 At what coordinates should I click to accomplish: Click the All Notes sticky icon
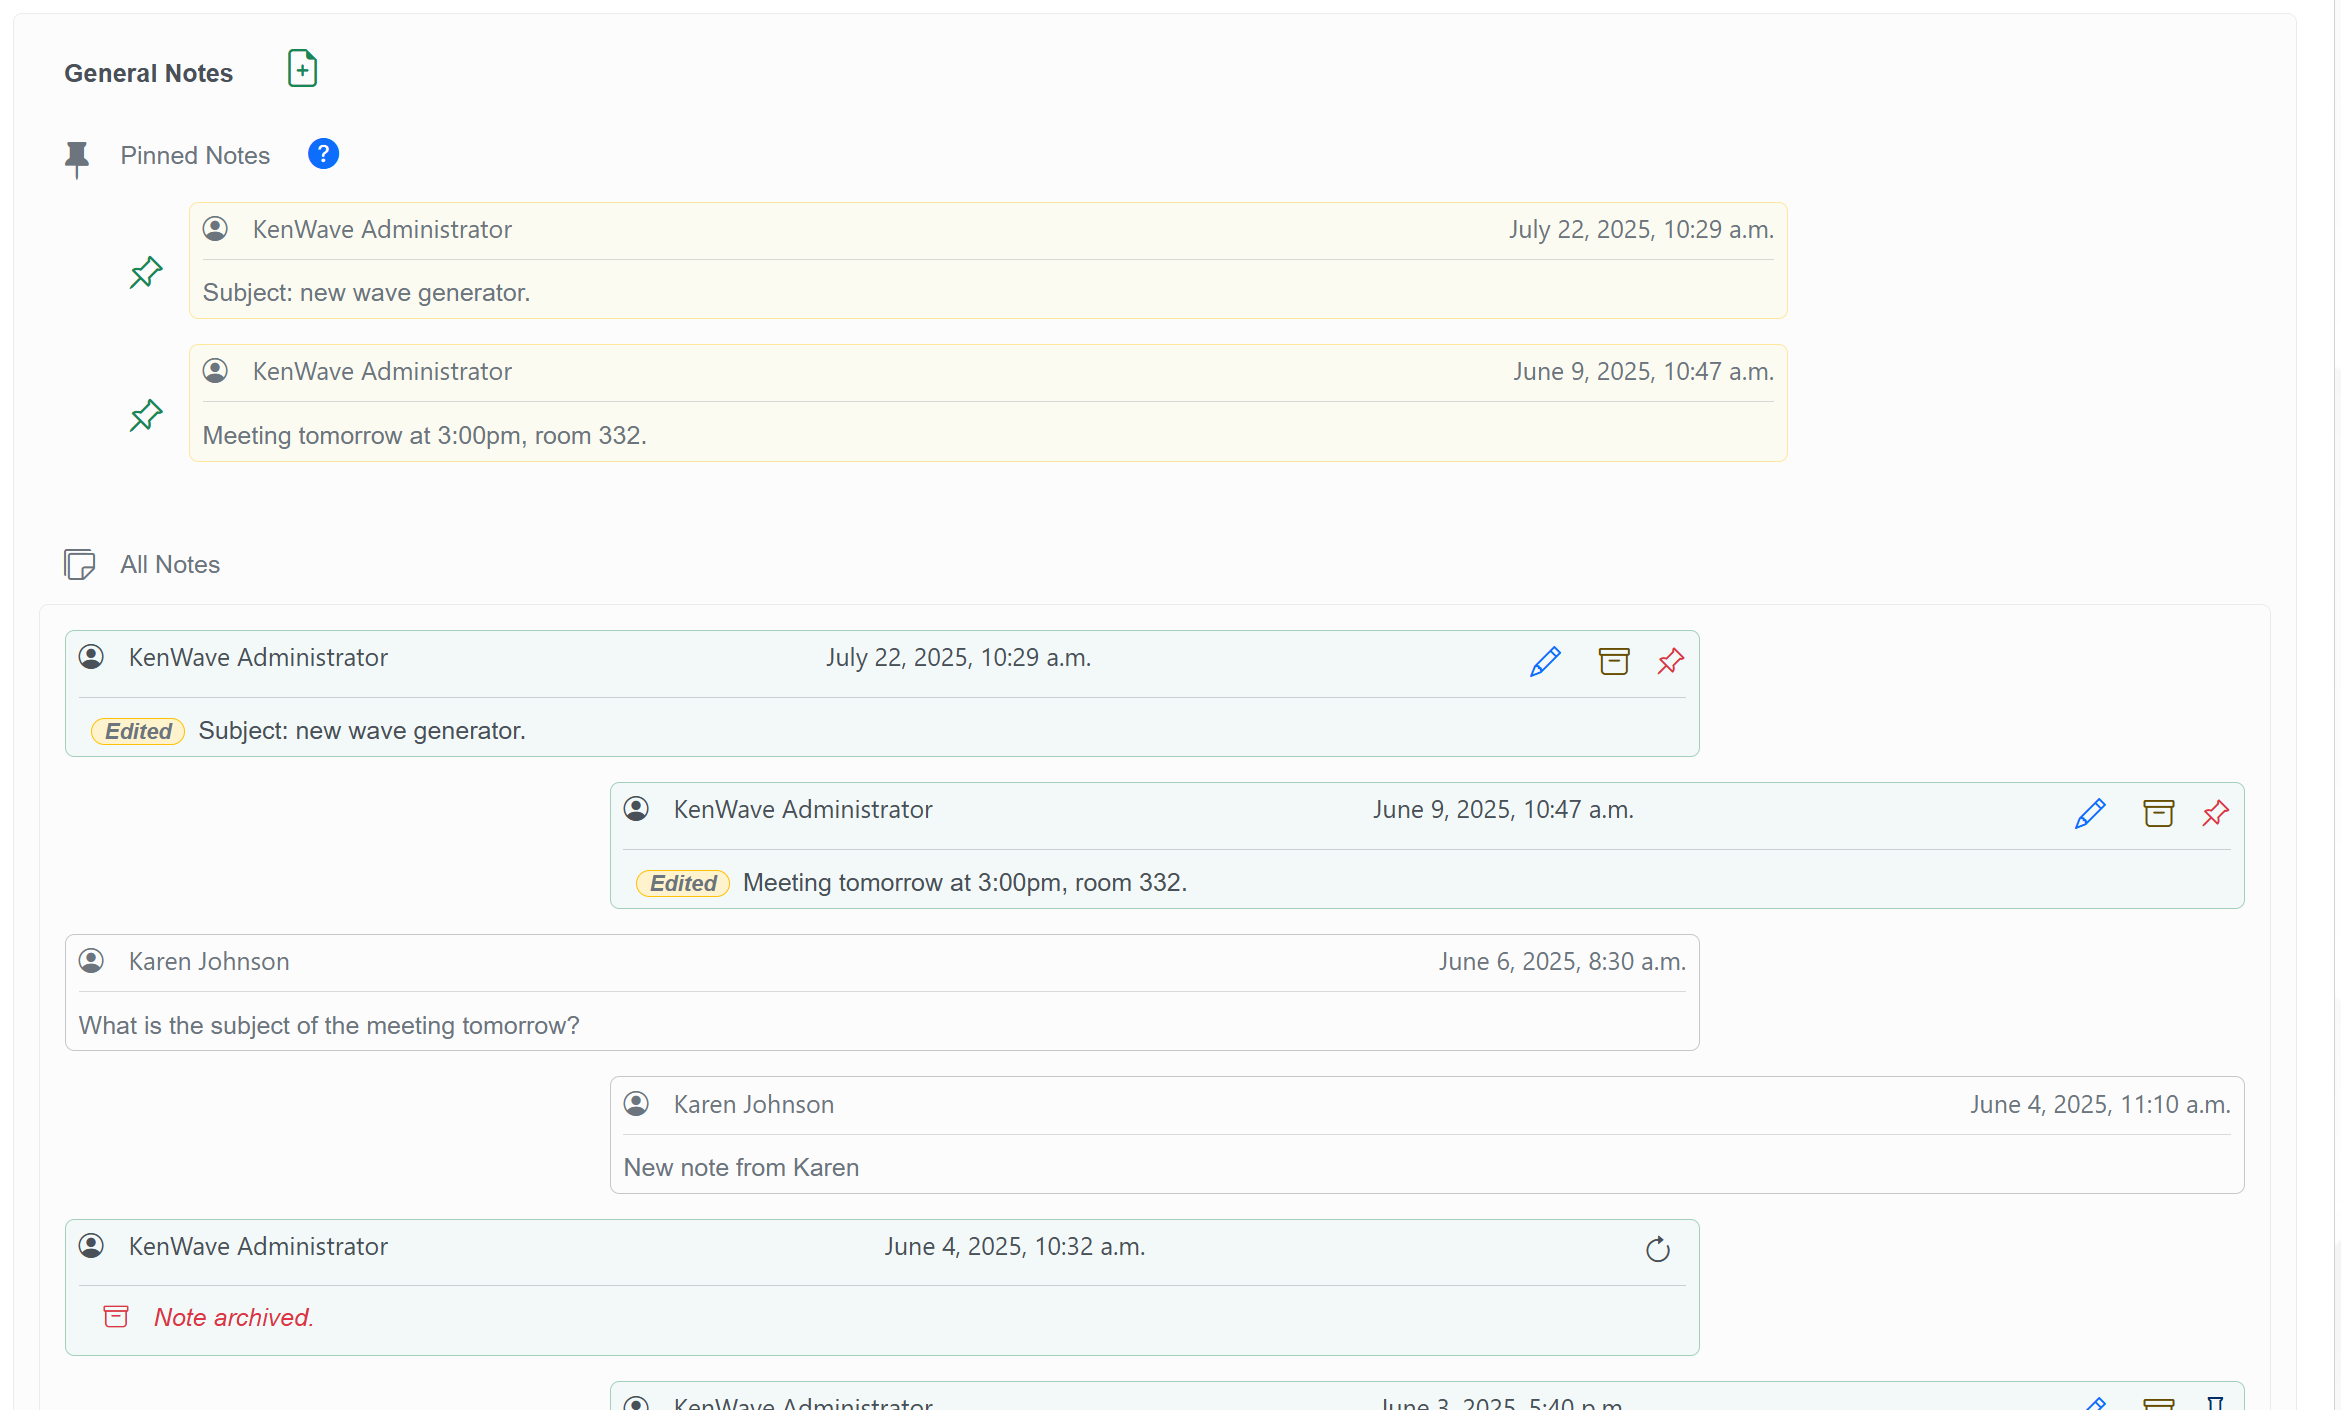tap(80, 564)
